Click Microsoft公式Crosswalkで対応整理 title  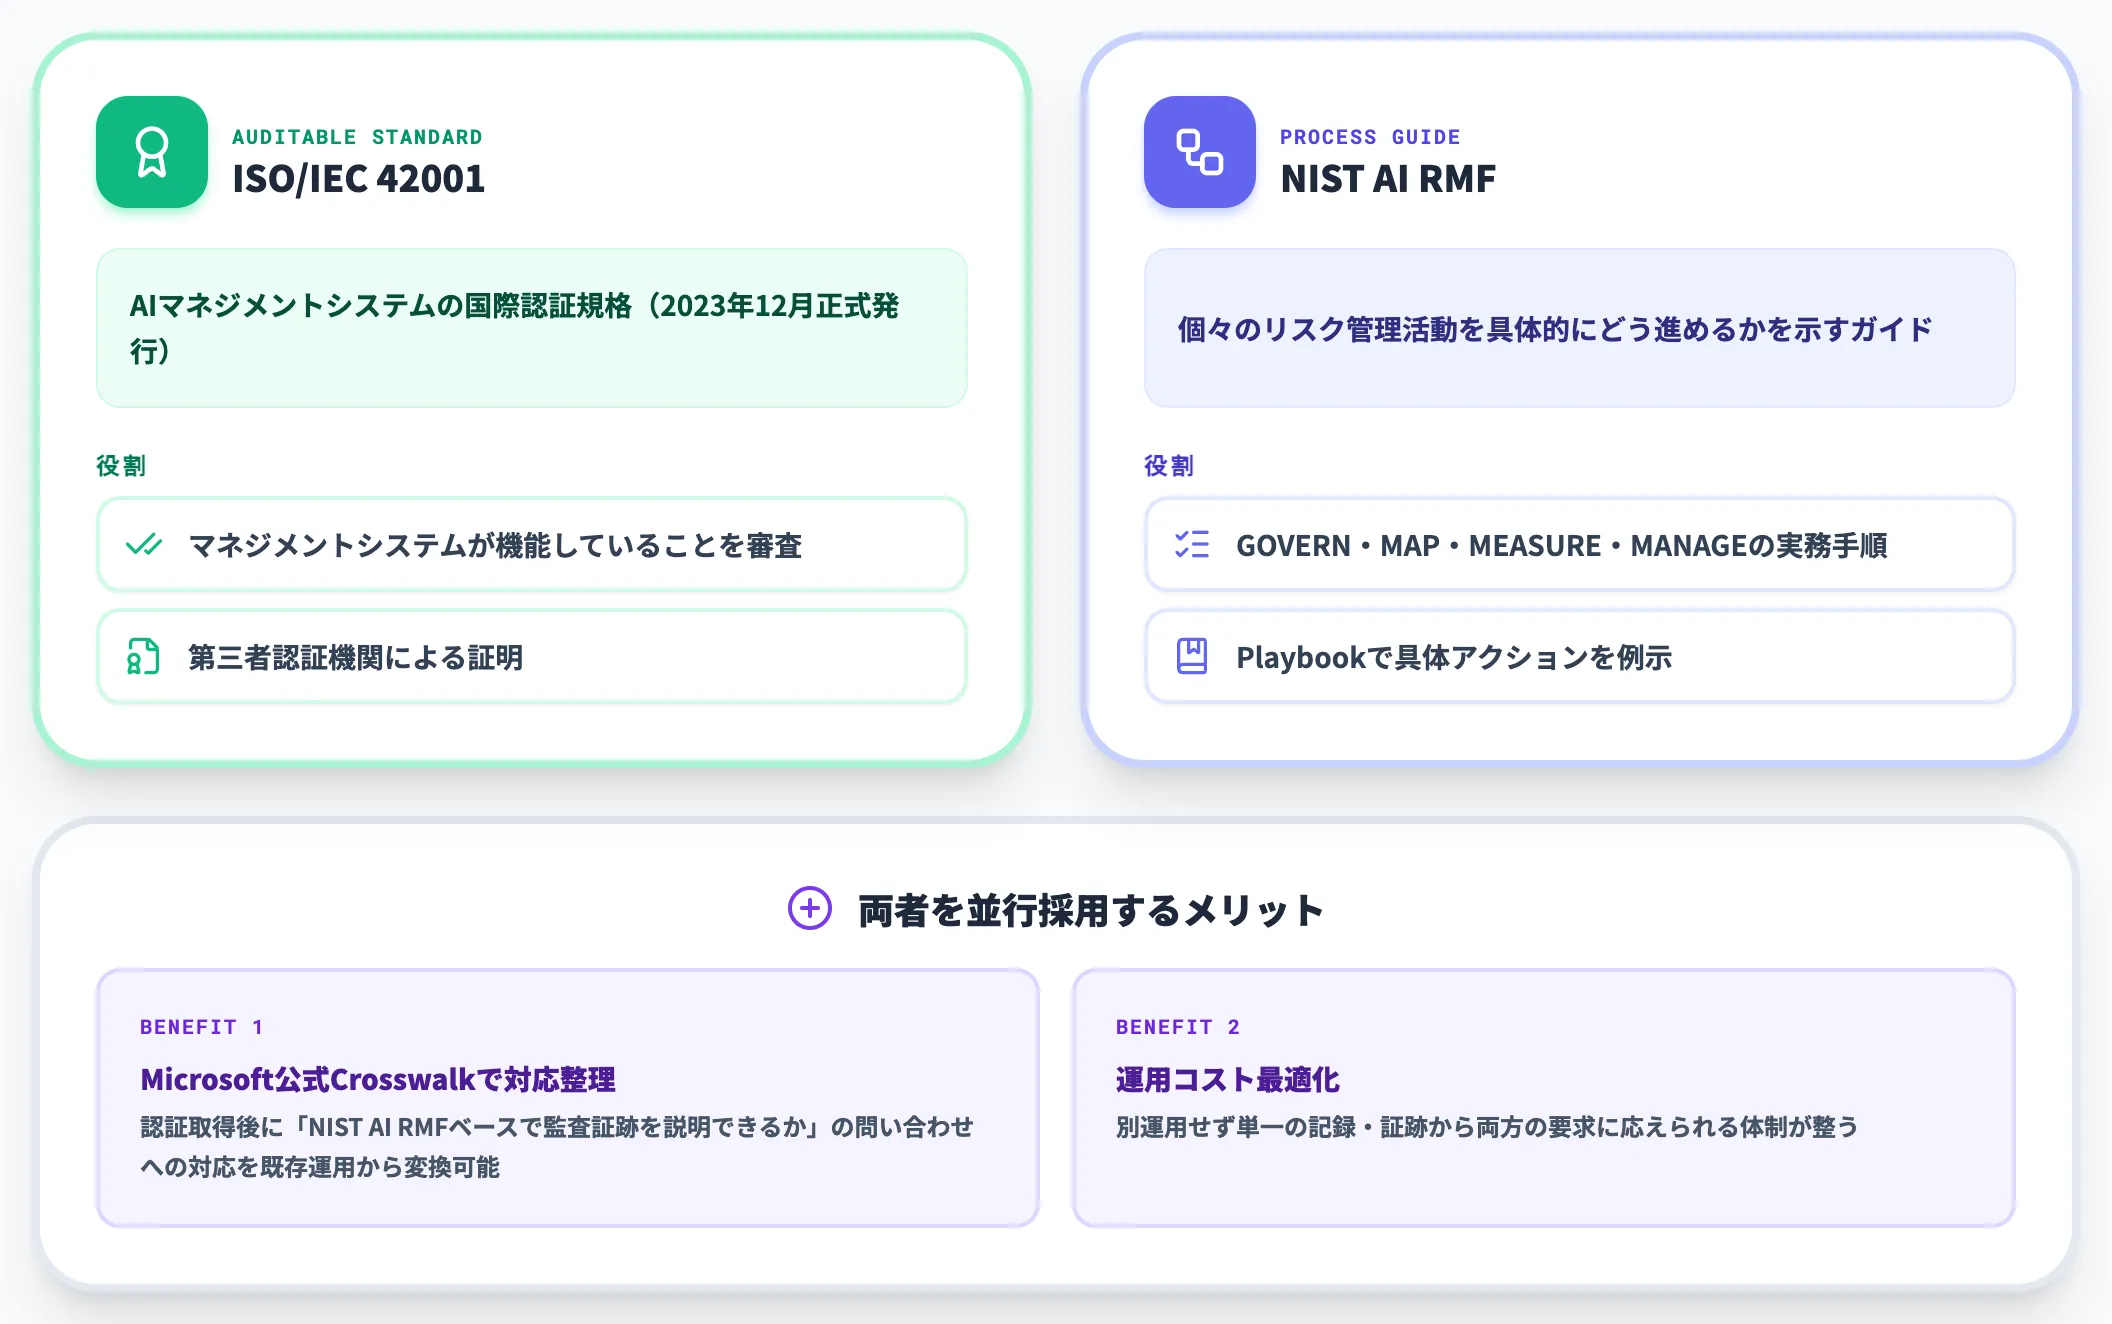click(378, 1080)
